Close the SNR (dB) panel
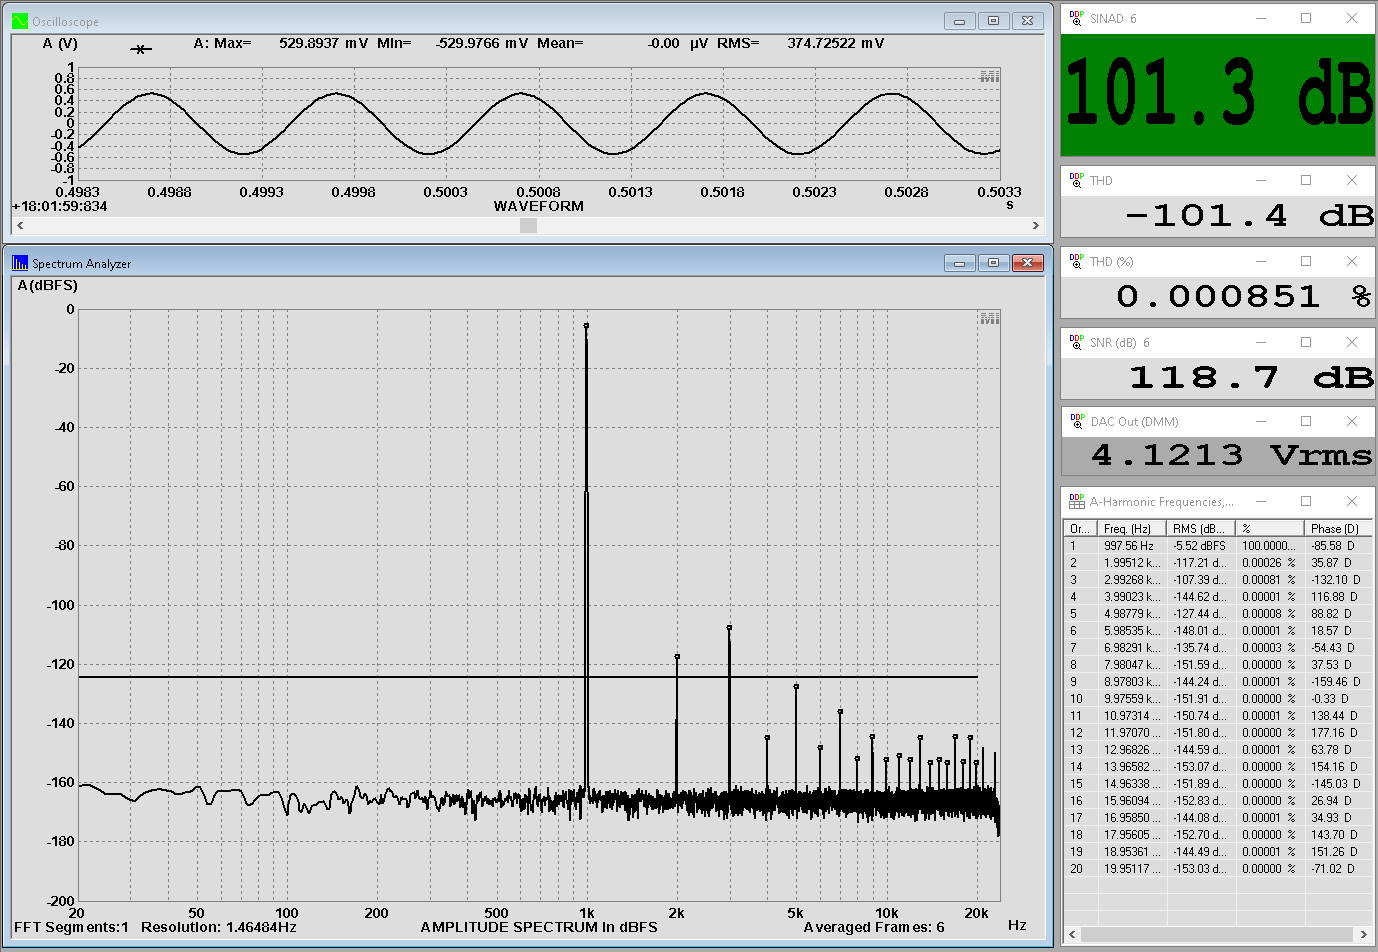The width and height of the screenshot is (1378, 952). tap(1352, 342)
